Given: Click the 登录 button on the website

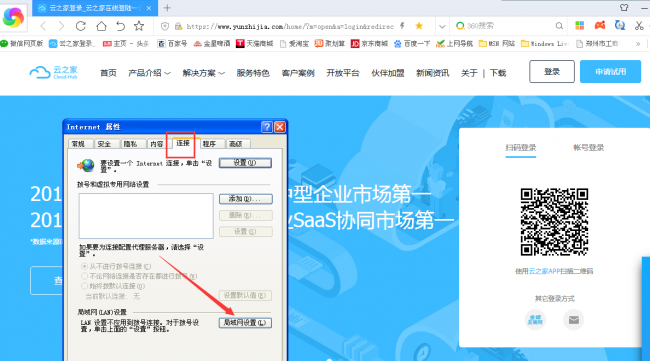Looking at the screenshot, I should 552,71.
